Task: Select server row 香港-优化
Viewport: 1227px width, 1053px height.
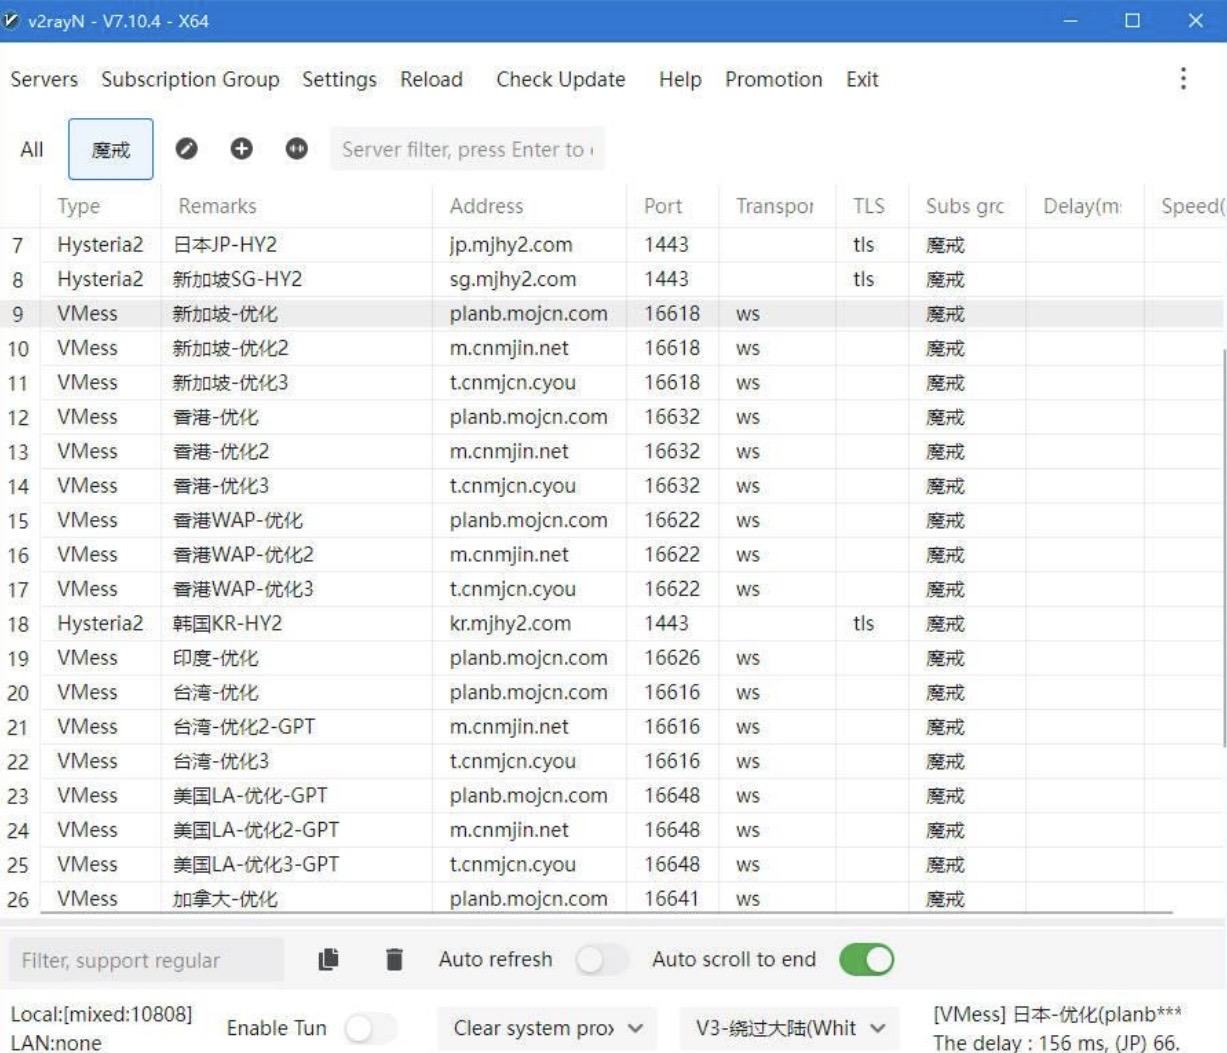Action: pyautogui.click(x=612, y=417)
